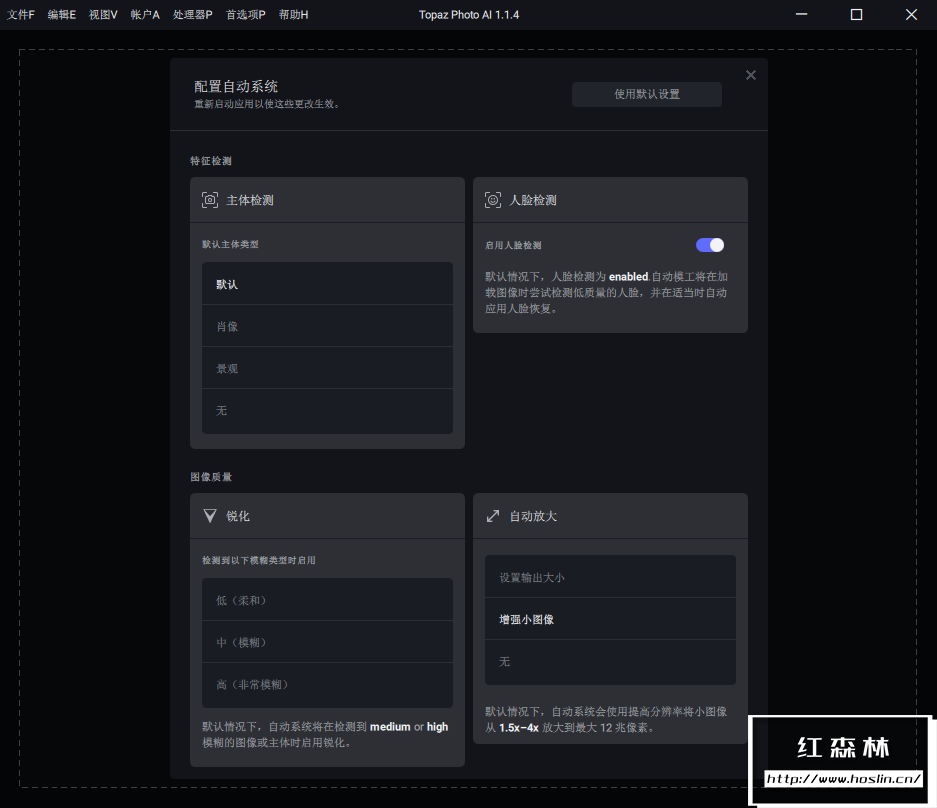Click the 启用人脸检测 label text
Screen dimensions: 937x808
513,246
